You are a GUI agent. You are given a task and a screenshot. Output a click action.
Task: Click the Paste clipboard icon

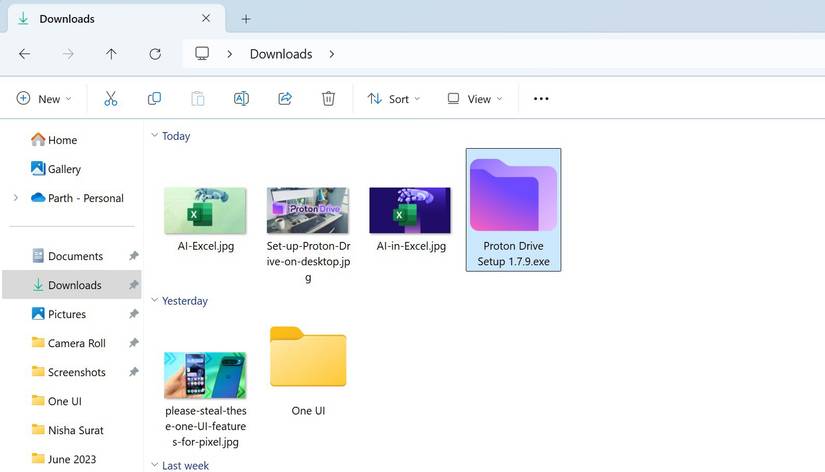pyautogui.click(x=198, y=98)
